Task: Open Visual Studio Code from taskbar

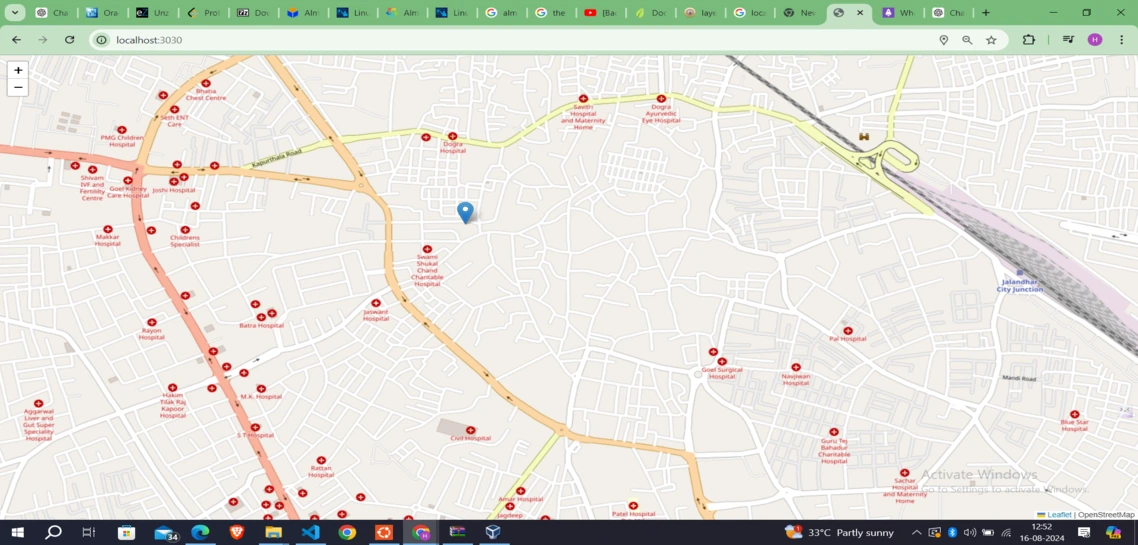Action: [310, 533]
